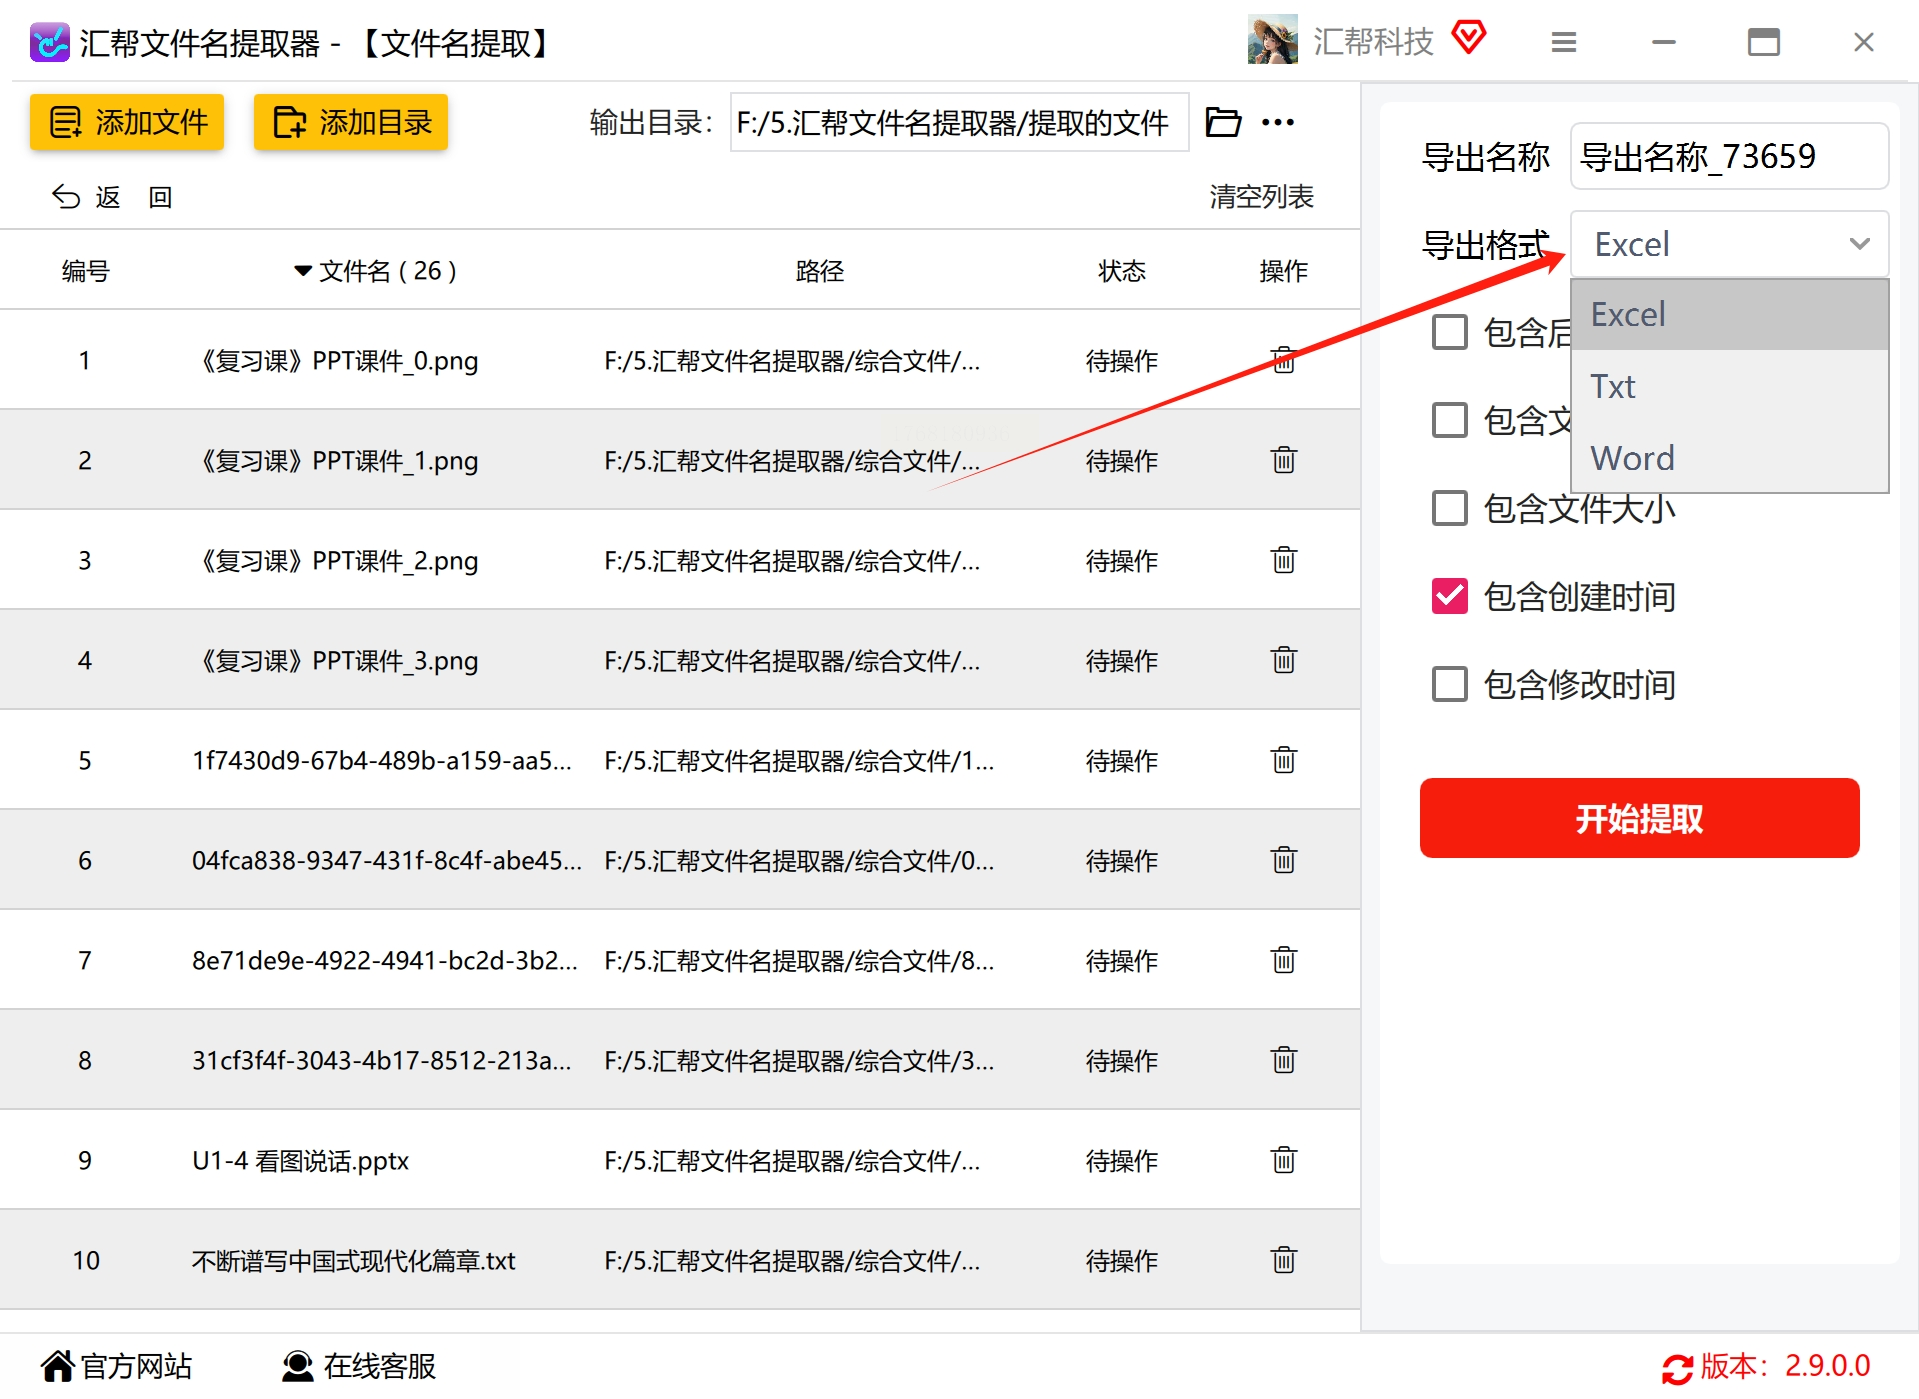Select file starting with 04fca838-9347
This screenshot has height=1399, width=1919.
pos(387,860)
